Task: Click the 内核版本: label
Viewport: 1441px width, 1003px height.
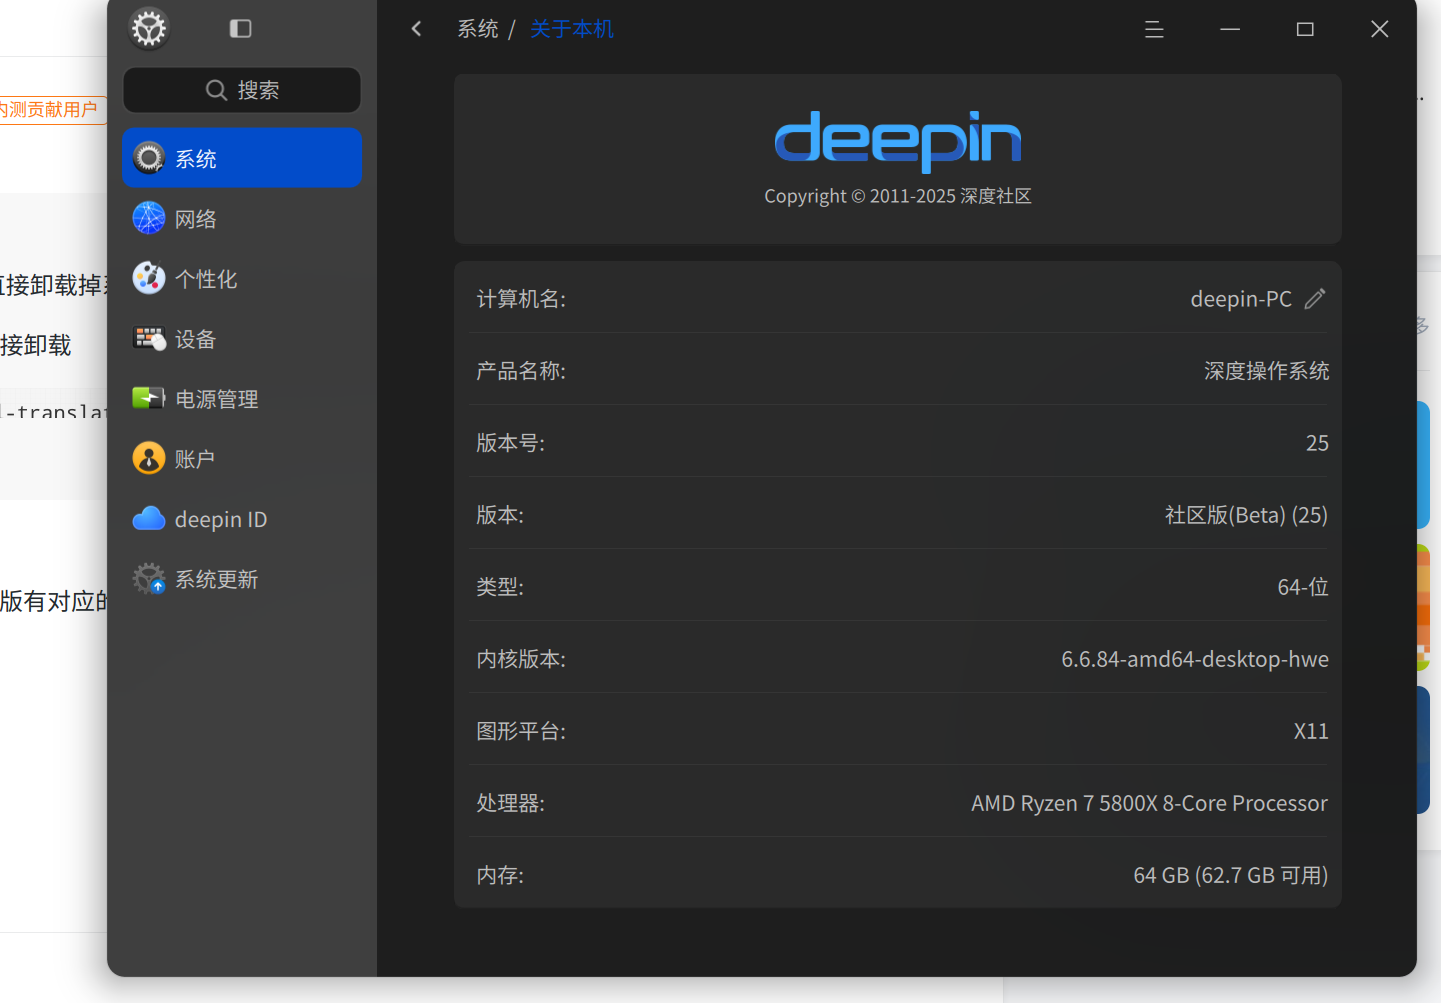Action: (x=521, y=659)
